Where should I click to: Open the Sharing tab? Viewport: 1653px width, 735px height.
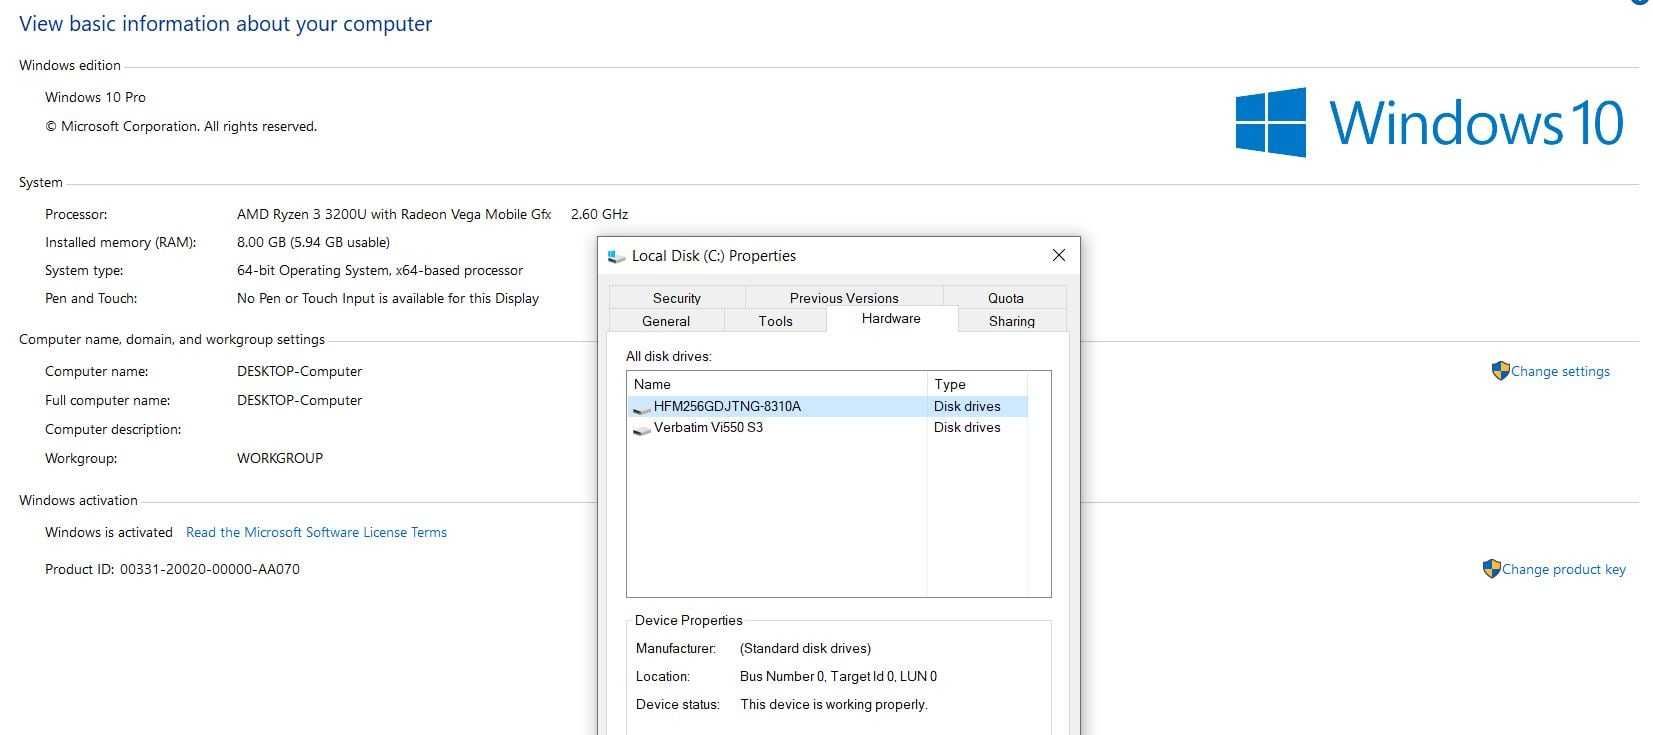[x=1012, y=321]
